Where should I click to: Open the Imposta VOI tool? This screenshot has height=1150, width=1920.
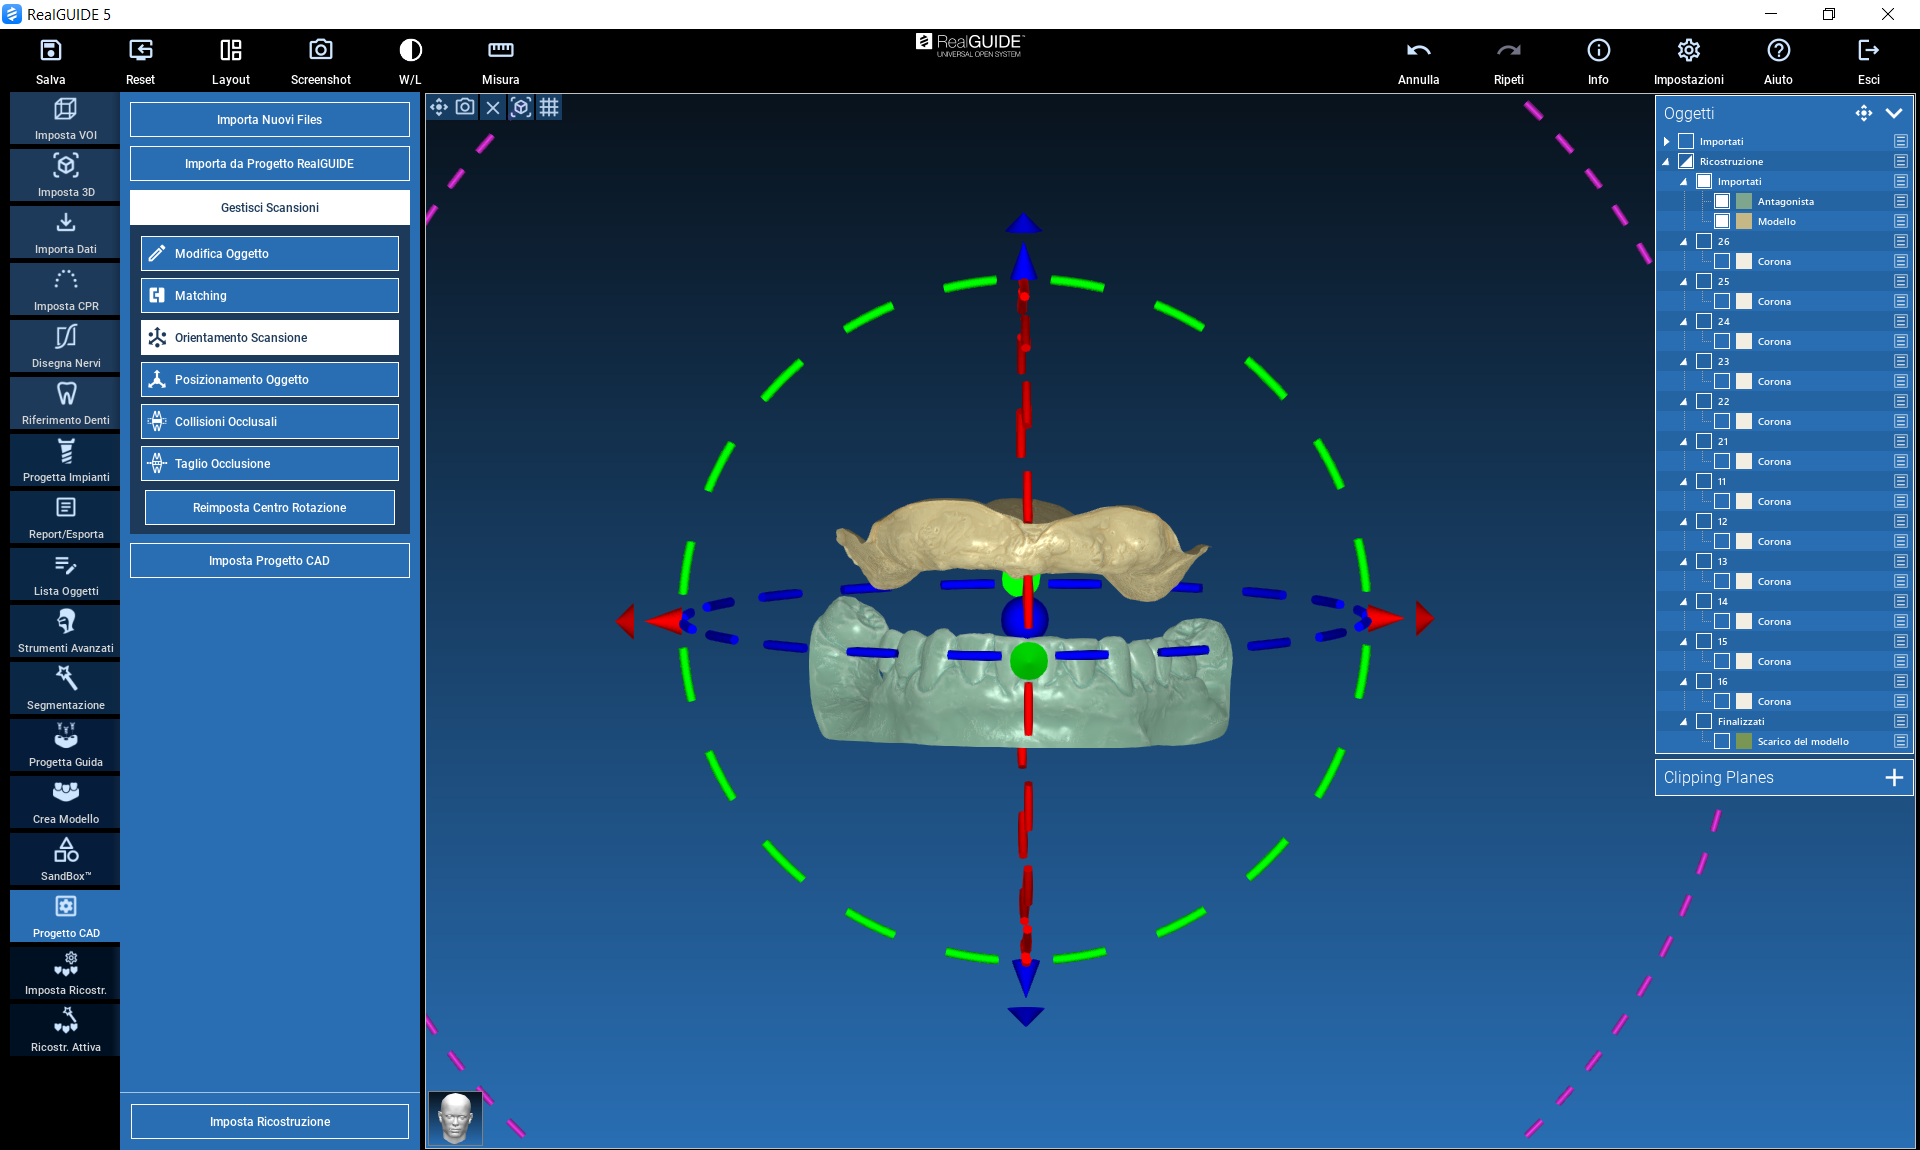point(65,119)
